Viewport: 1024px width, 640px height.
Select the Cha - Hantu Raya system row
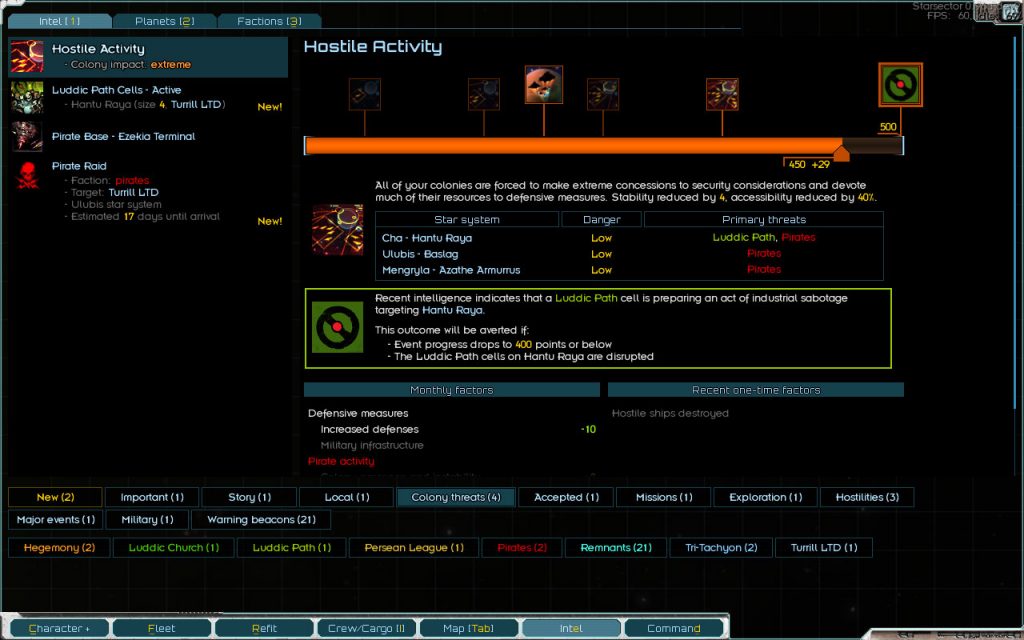coord(427,238)
